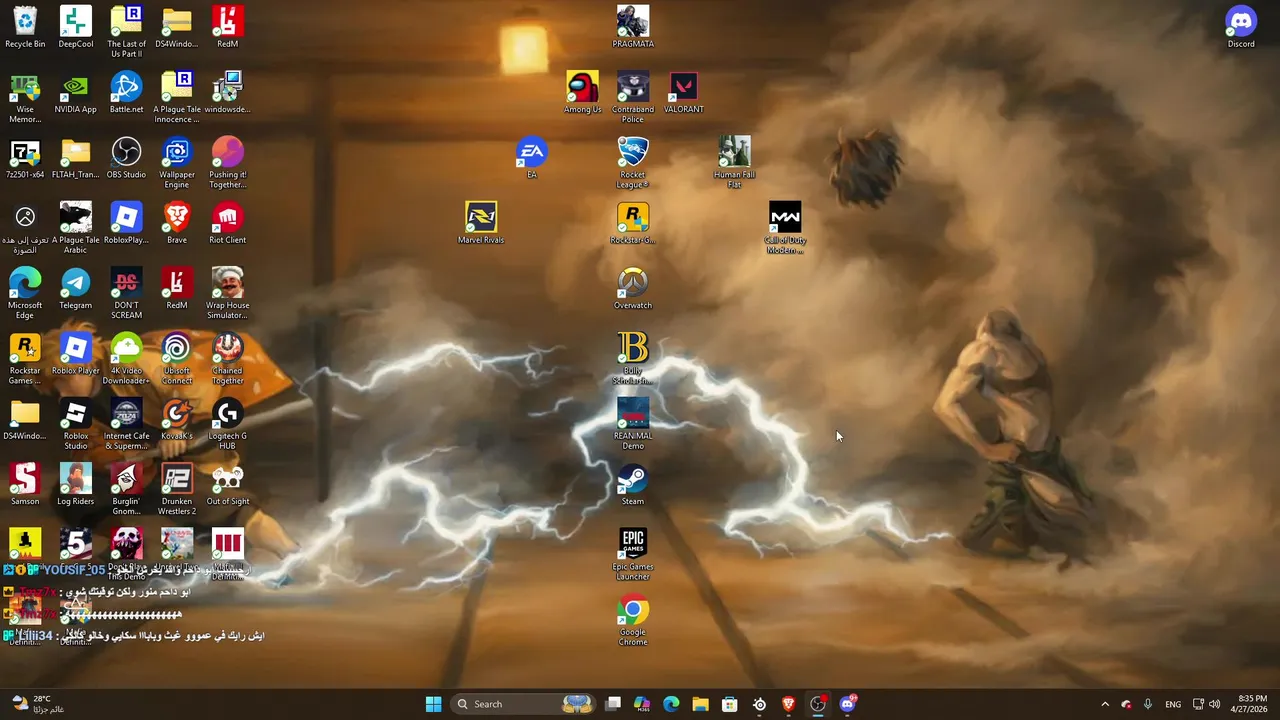Launch Google Chrome from the desktop

(633, 621)
